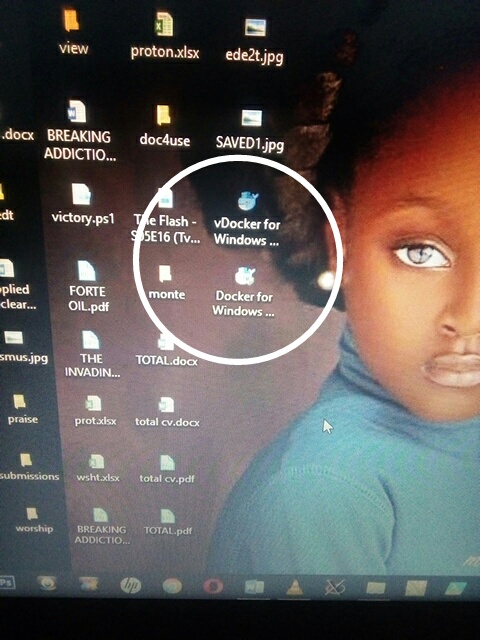Viewport: 480px width, 640px height.
Task: Select the total cv.docx file
Action: [x=167, y=412]
